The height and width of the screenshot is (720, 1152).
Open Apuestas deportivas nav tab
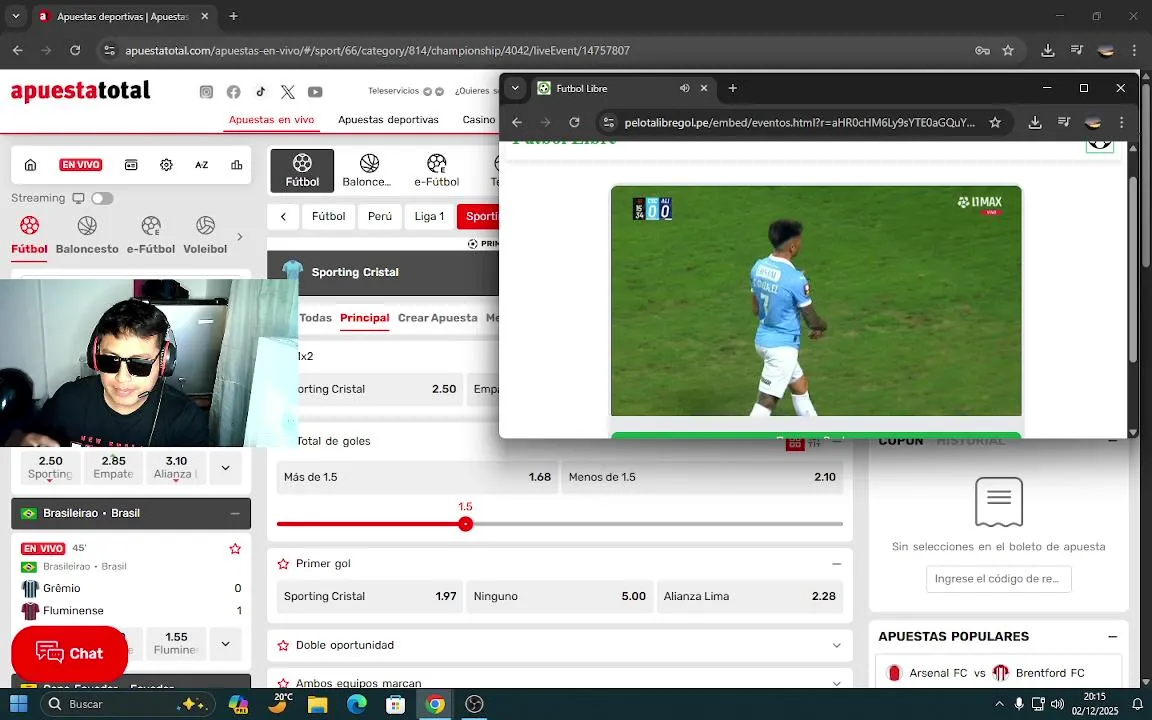pyautogui.click(x=388, y=119)
